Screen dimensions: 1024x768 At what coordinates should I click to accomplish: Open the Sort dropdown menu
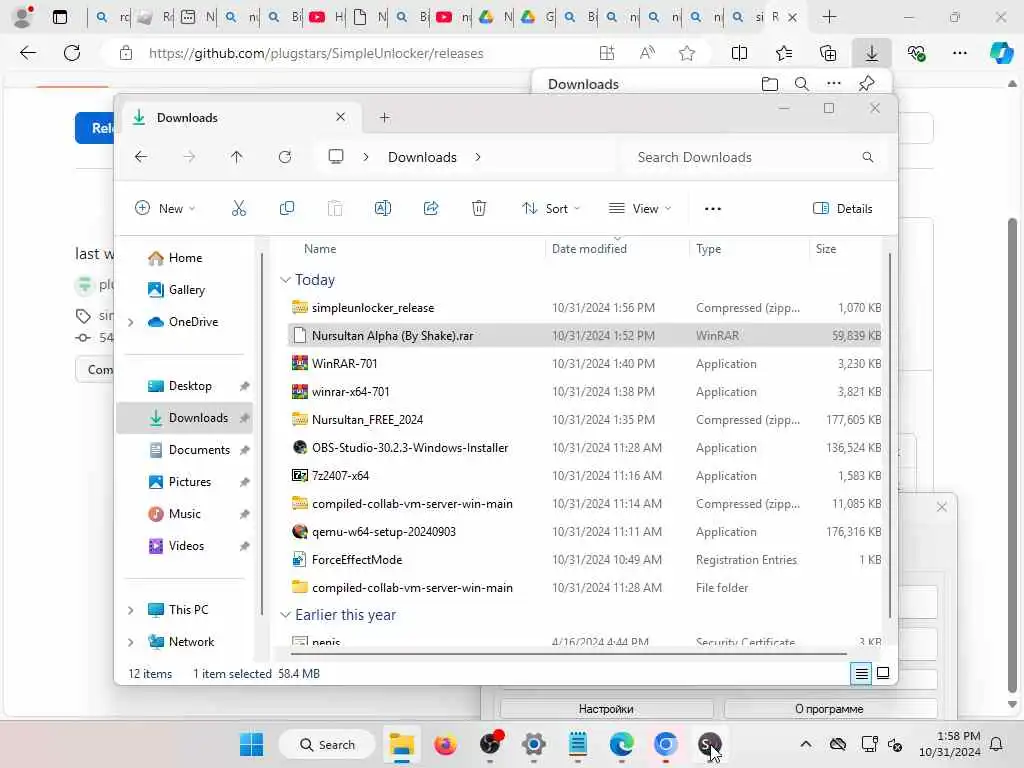point(551,208)
